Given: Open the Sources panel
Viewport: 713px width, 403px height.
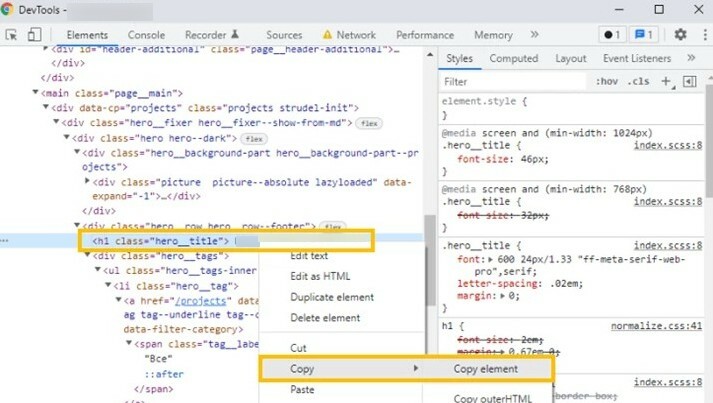Looking at the screenshot, I should 284,35.
